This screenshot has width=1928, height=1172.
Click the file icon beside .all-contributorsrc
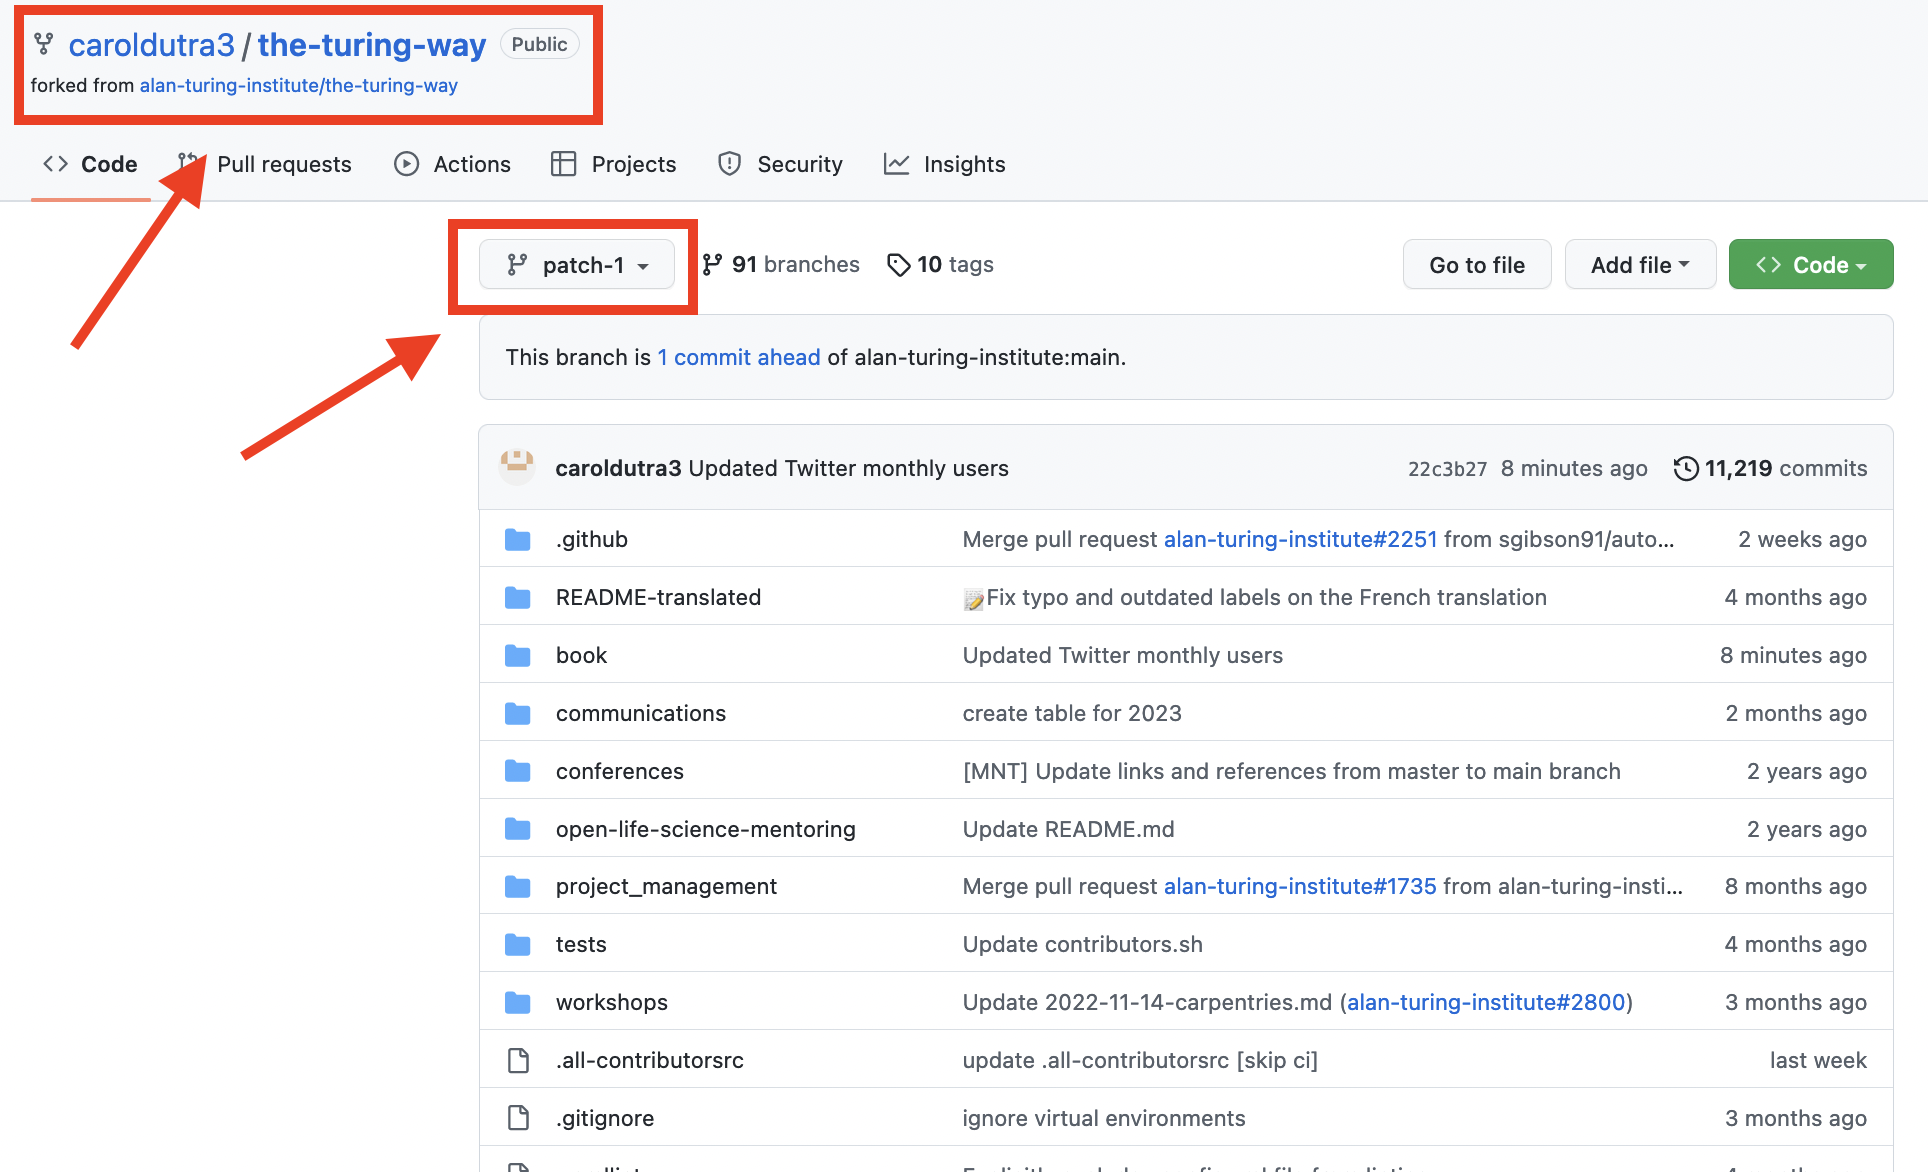[x=517, y=1059]
